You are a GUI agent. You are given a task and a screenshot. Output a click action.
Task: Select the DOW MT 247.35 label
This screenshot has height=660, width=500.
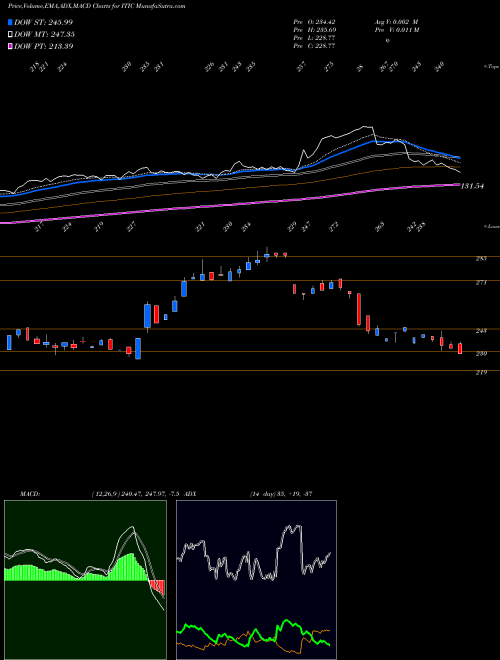(44, 34)
